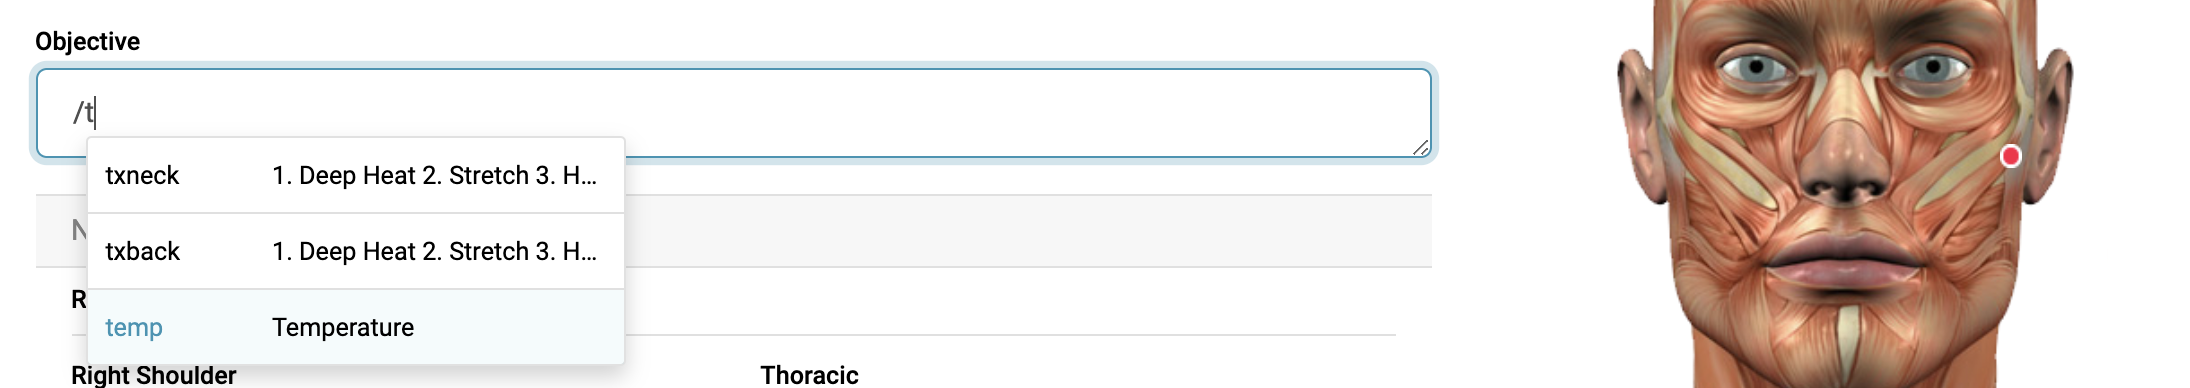Click the Thoracic heading
This screenshot has width=2190, height=388.
coord(809,375)
